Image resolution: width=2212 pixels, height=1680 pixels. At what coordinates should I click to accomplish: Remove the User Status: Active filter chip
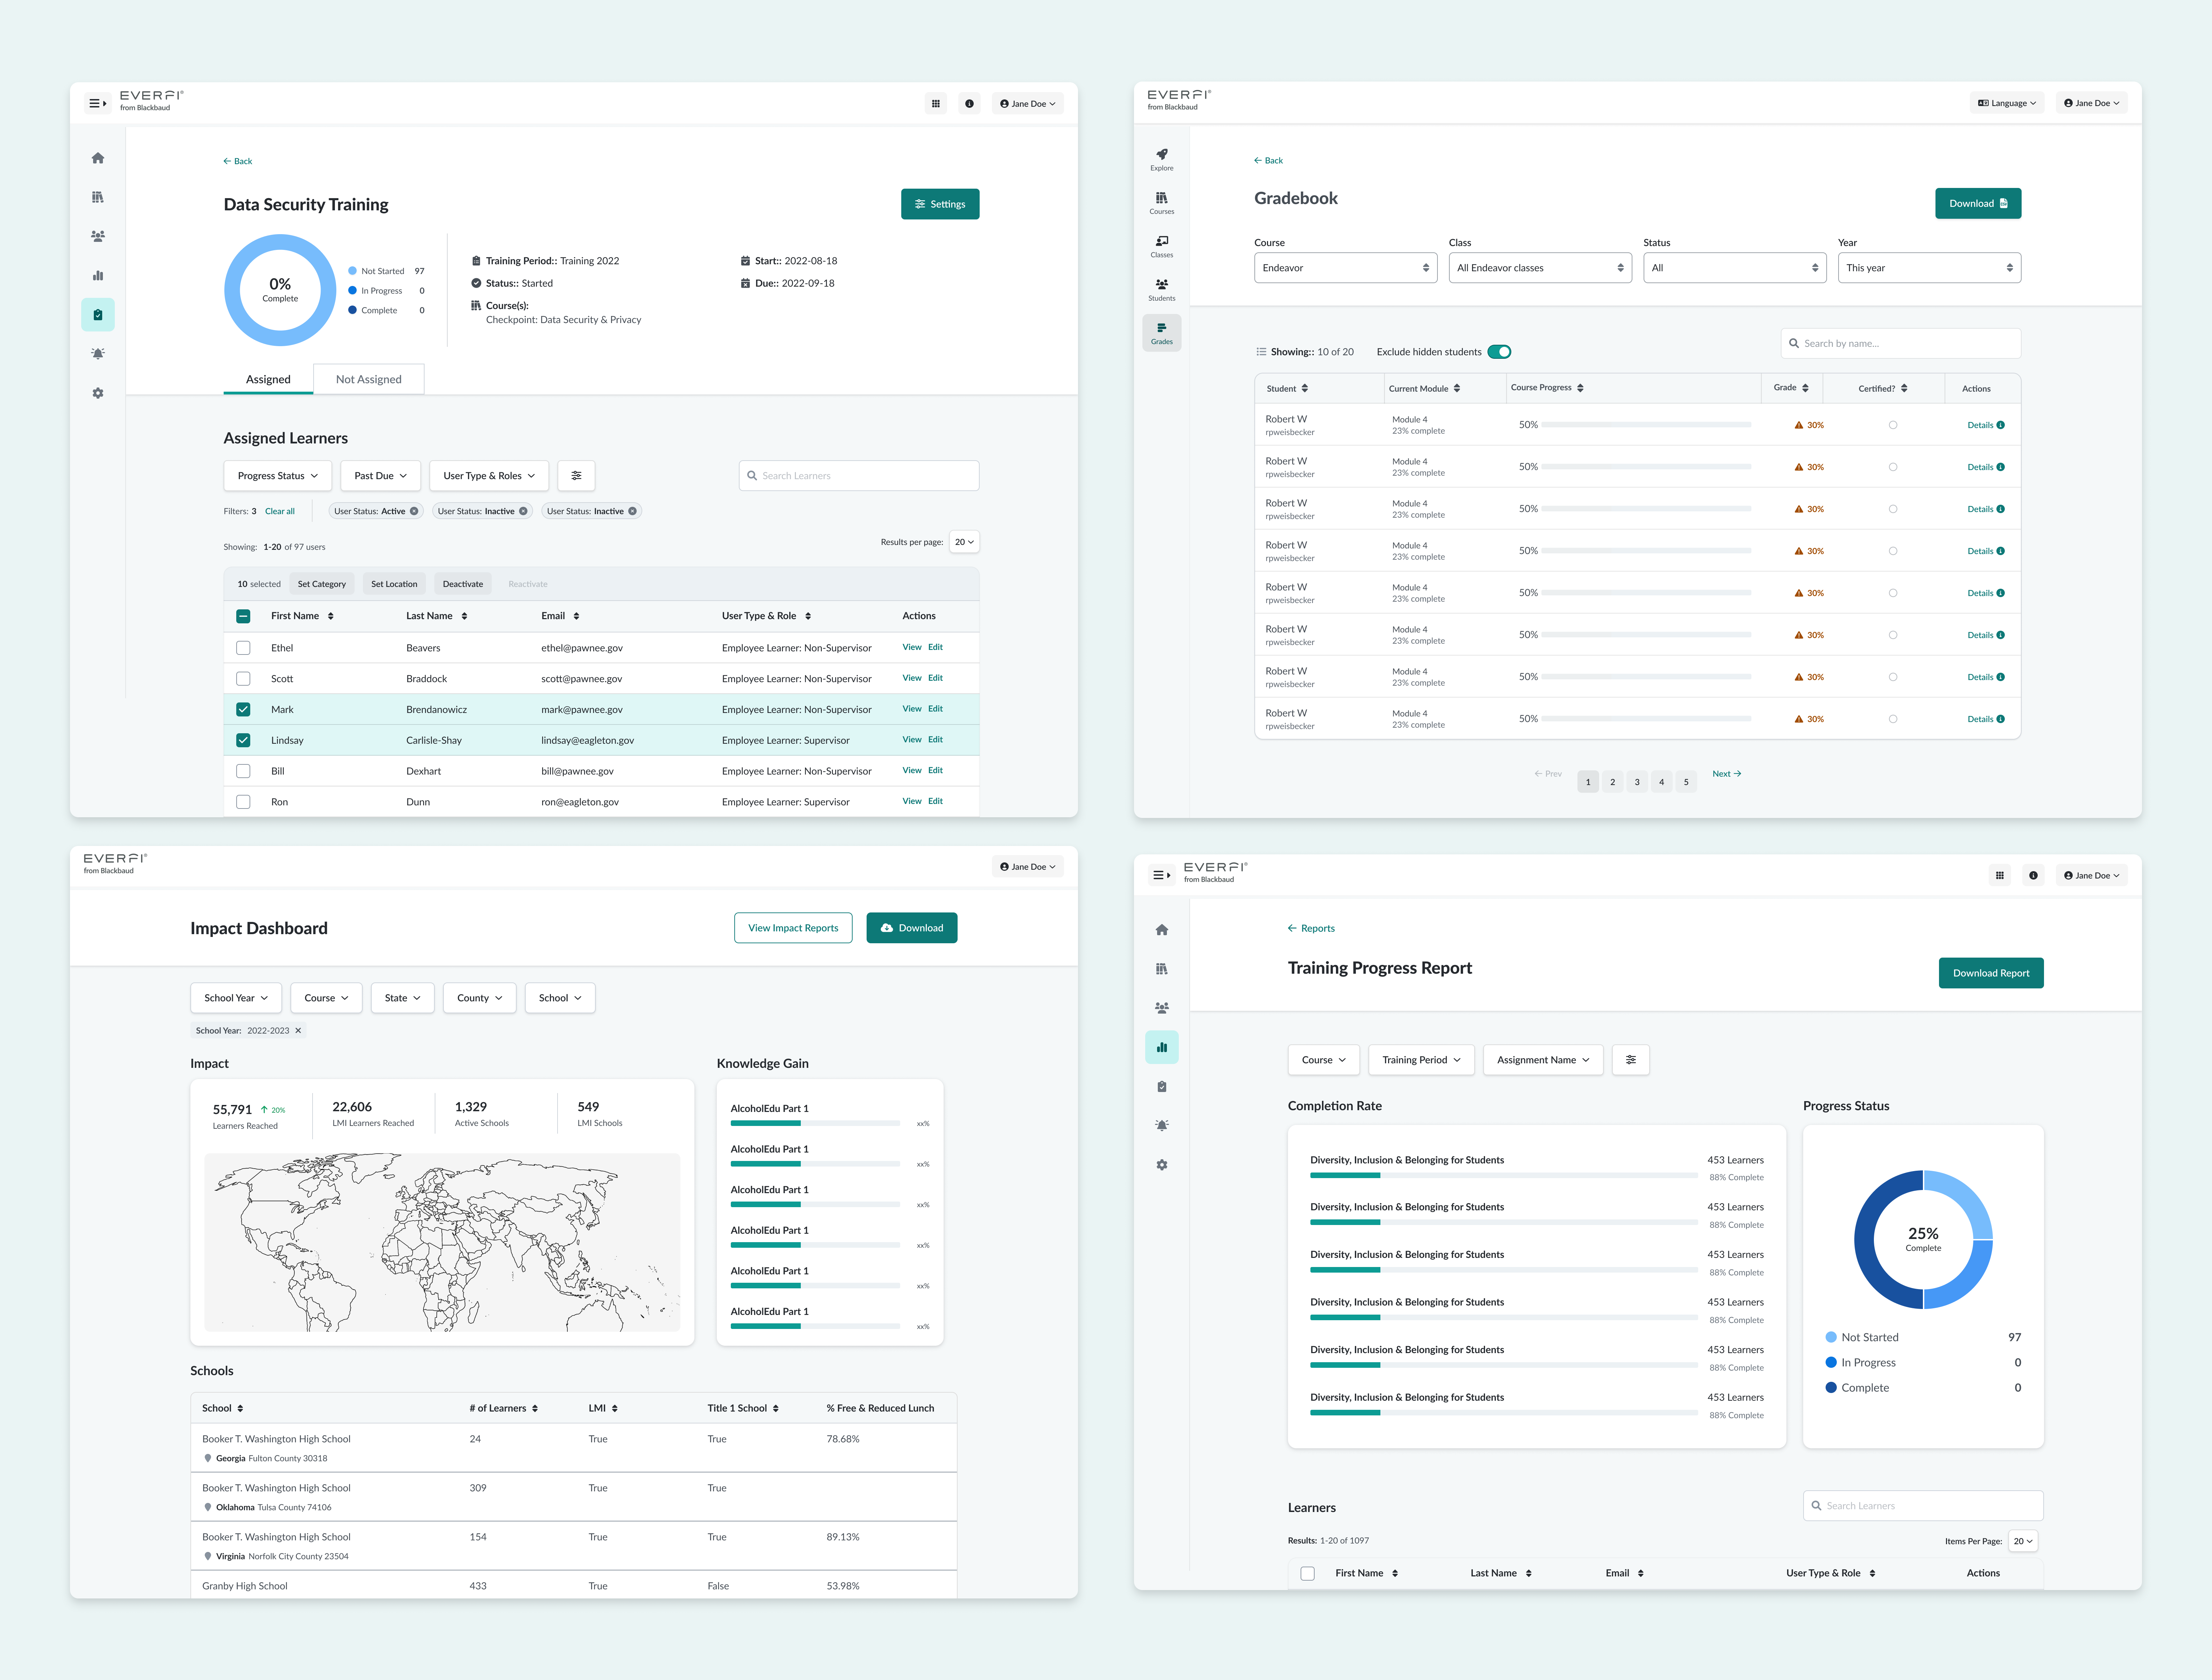[x=414, y=511]
